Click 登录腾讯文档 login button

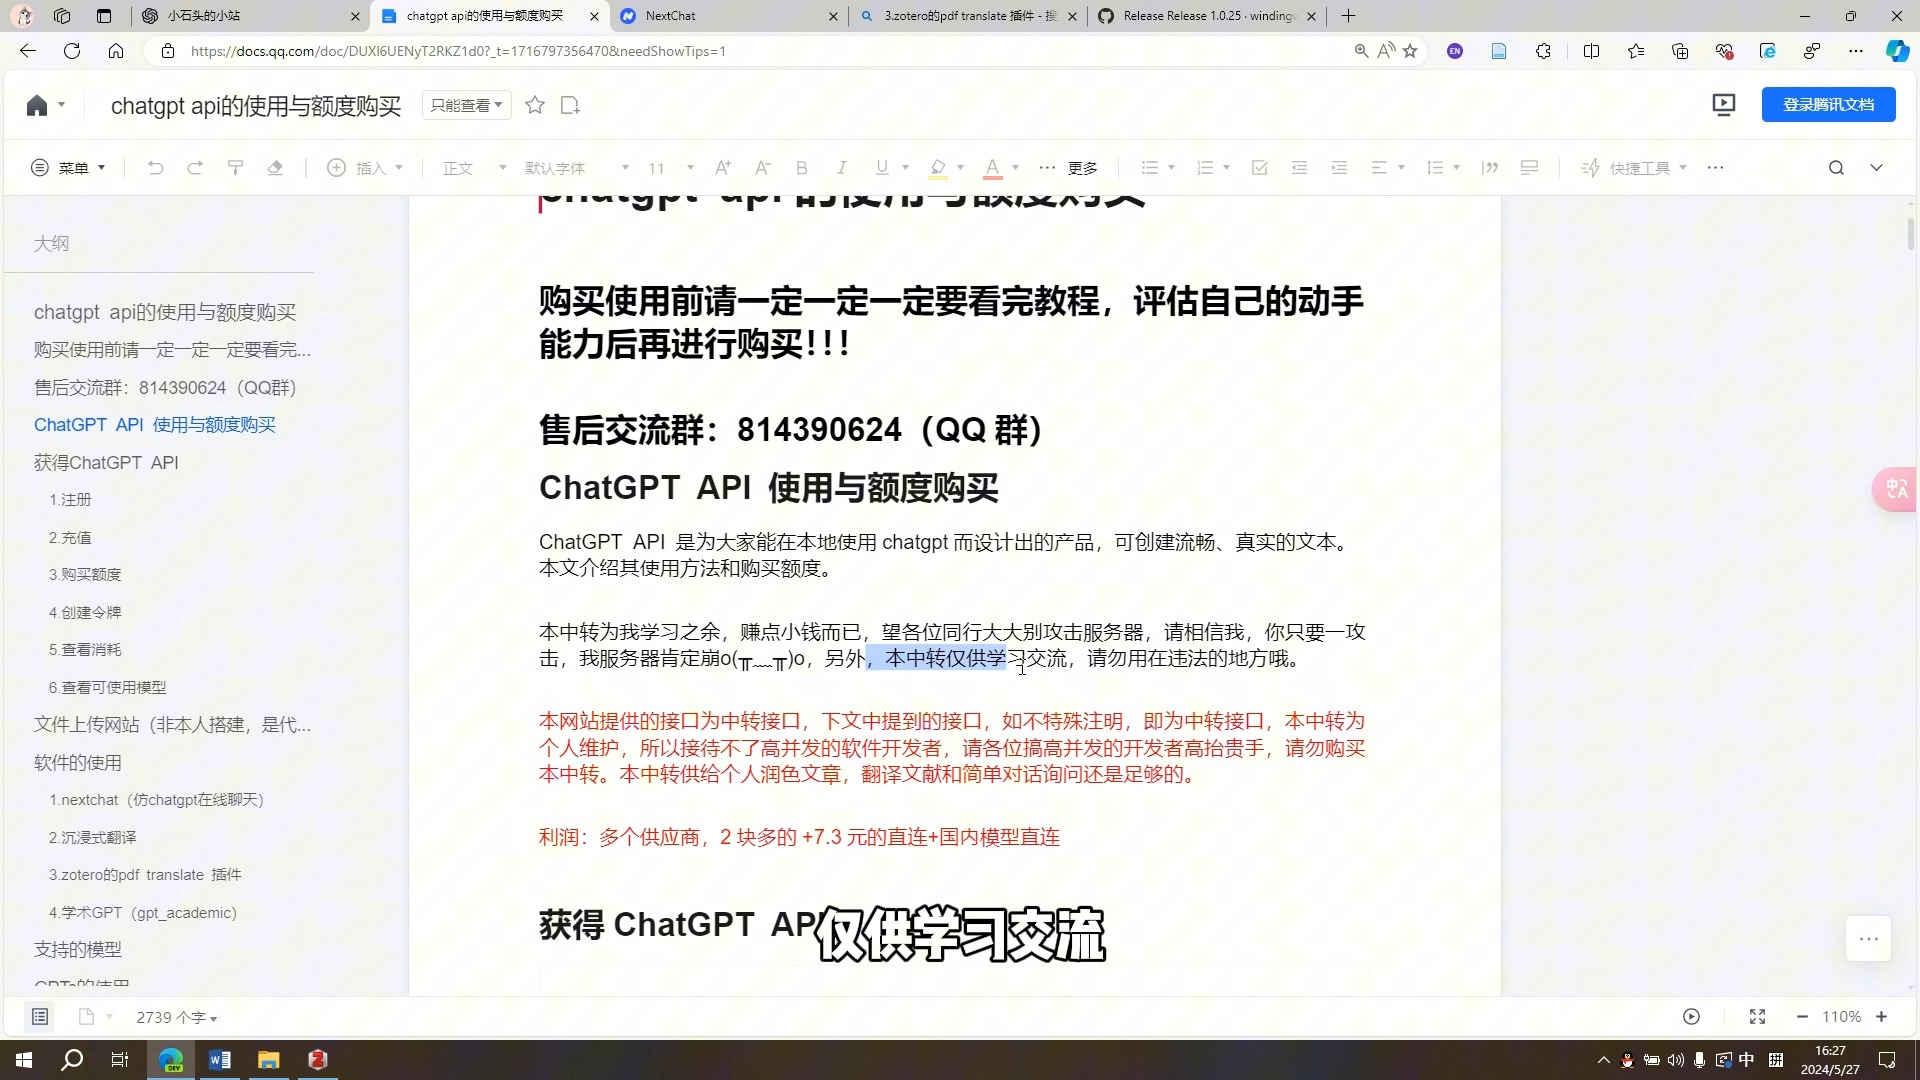coord(1828,105)
